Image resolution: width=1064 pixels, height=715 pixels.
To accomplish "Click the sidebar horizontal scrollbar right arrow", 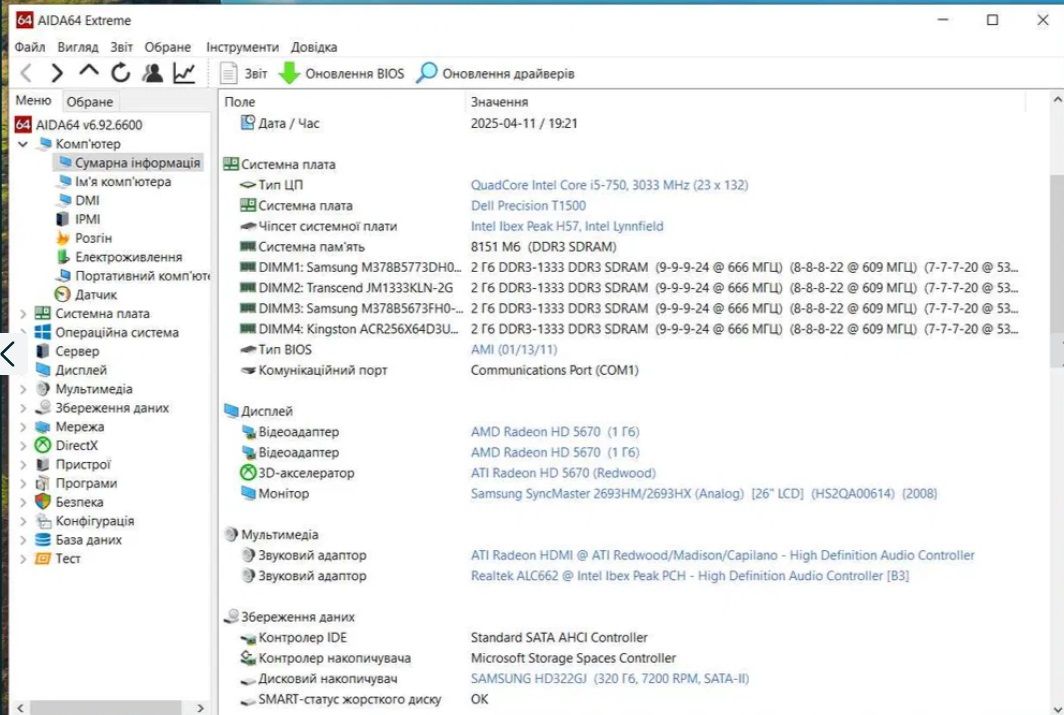I will point(200,708).
